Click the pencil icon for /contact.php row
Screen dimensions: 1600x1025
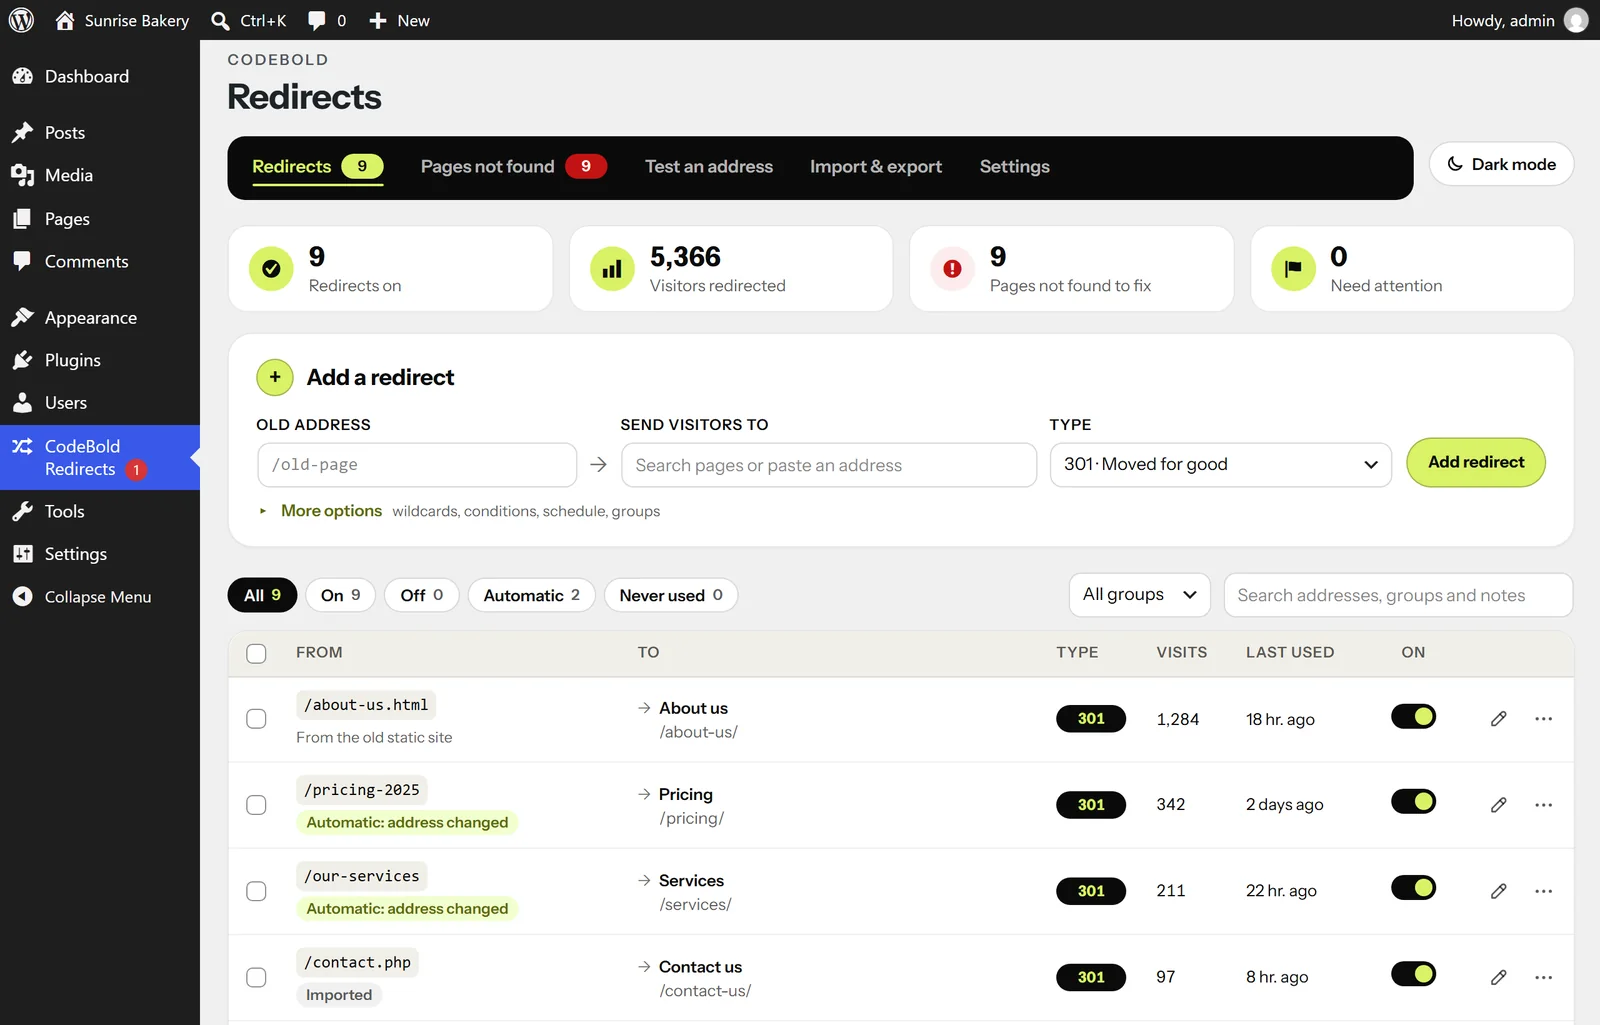pos(1498,977)
